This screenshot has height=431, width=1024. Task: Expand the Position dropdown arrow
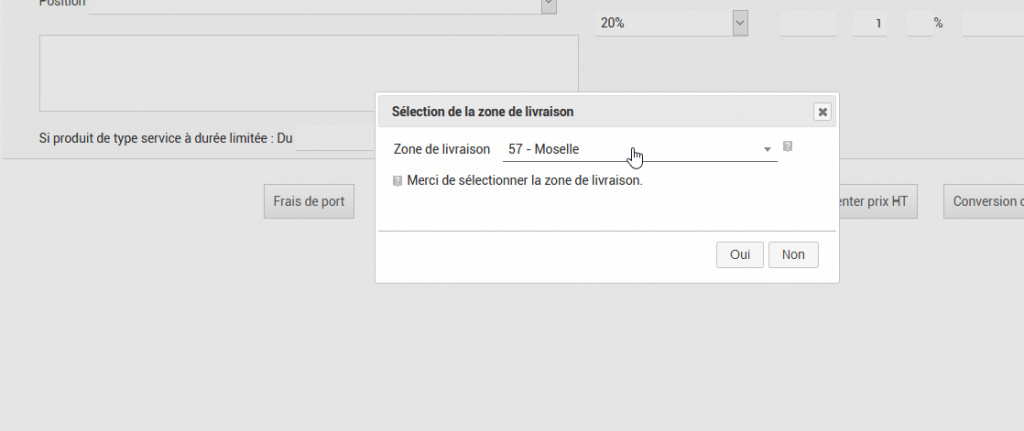click(549, 5)
